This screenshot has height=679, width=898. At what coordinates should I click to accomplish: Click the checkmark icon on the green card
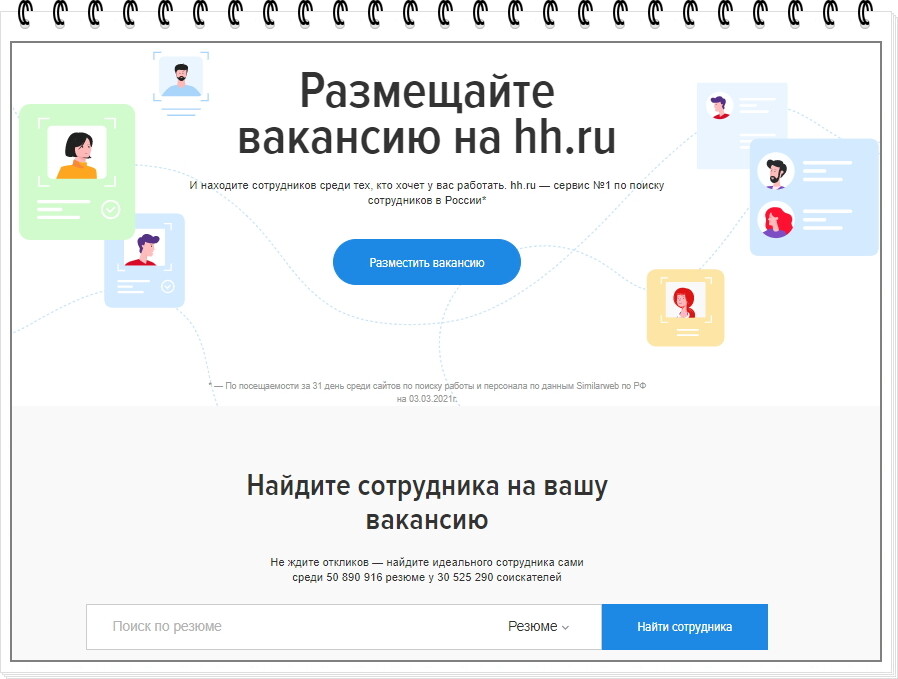[111, 210]
